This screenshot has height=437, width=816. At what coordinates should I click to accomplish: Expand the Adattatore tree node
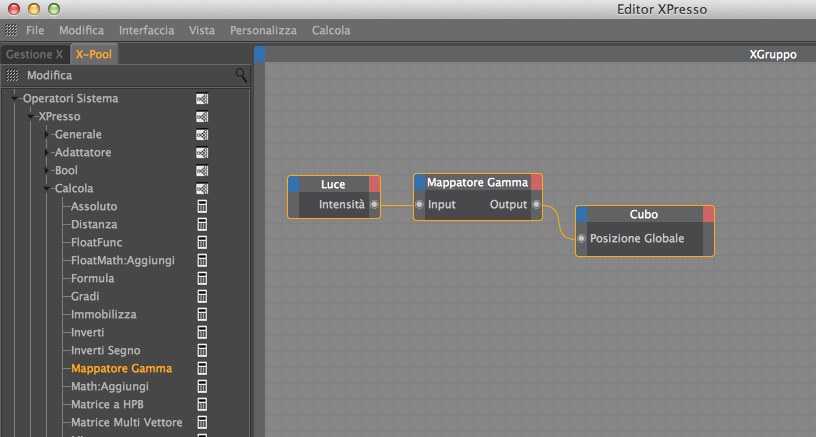47,152
